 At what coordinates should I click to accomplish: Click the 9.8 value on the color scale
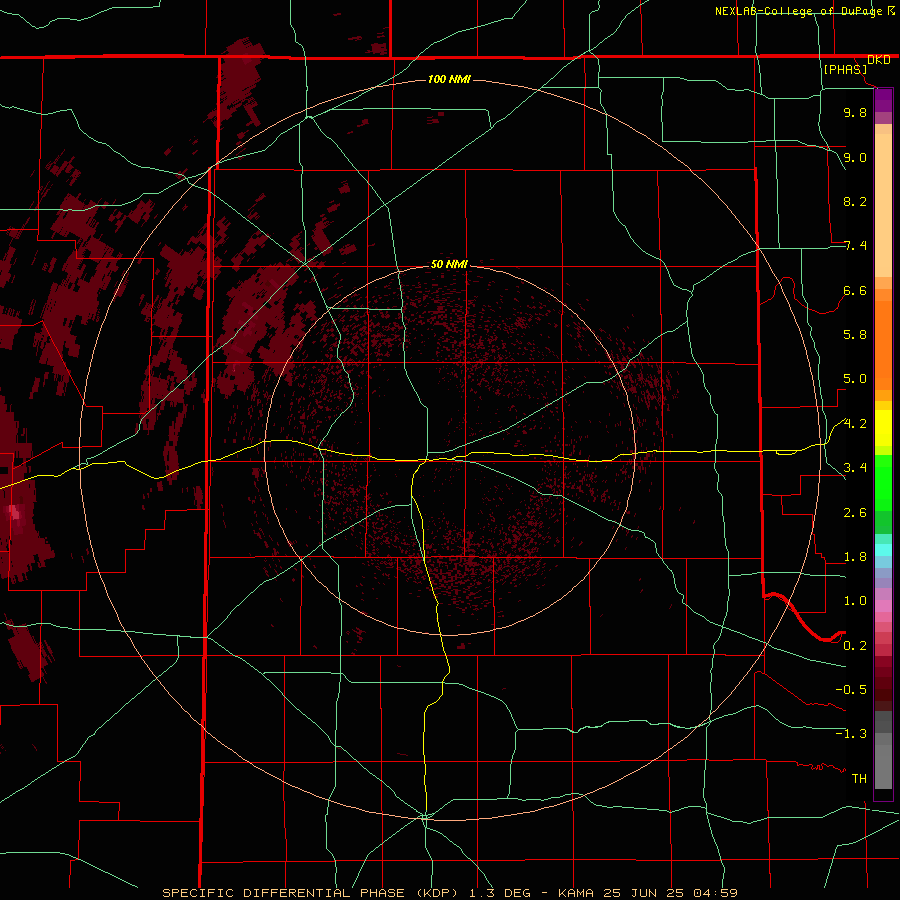pos(855,112)
